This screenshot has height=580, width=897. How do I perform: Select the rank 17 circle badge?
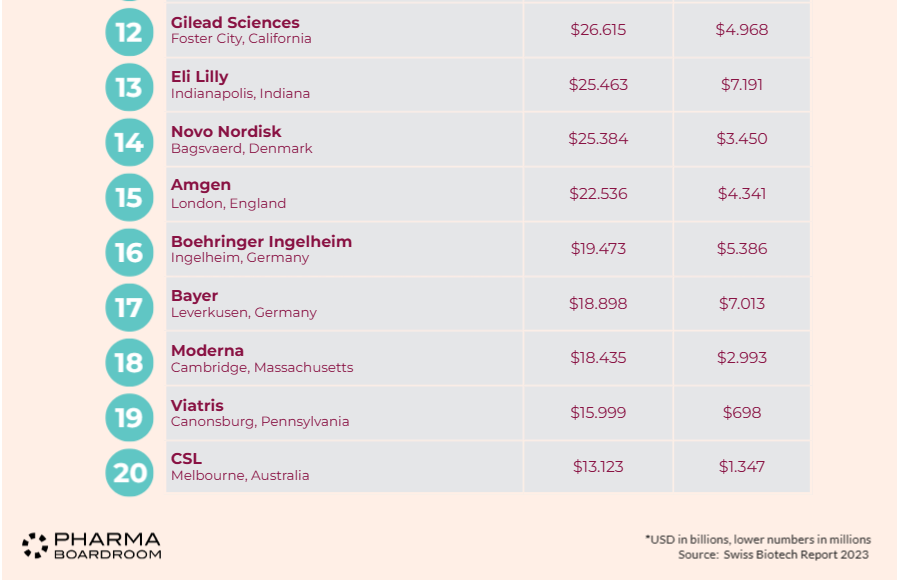(x=129, y=306)
